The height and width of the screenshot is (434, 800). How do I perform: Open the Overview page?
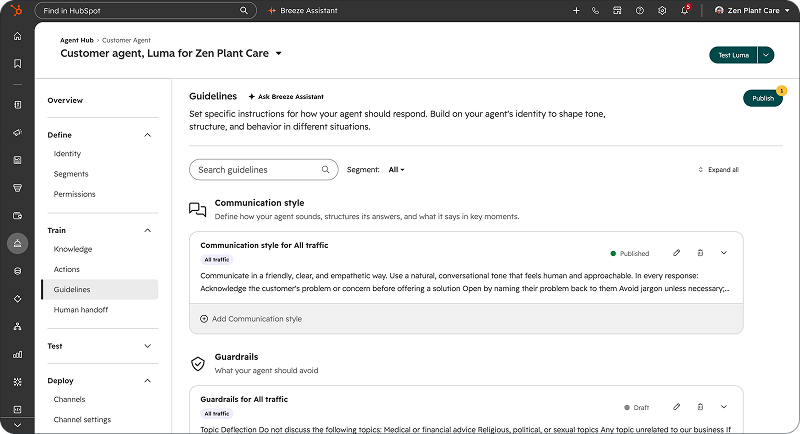[x=65, y=100]
